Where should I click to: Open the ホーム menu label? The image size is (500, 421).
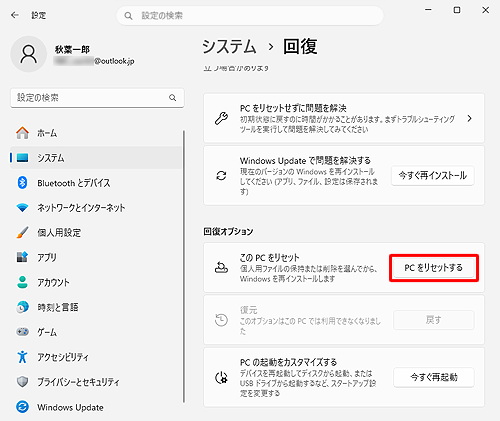(x=47, y=133)
